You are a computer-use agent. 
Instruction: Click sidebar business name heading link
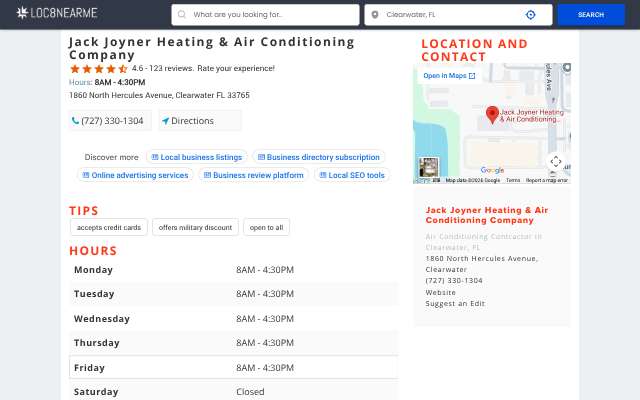tap(487, 215)
